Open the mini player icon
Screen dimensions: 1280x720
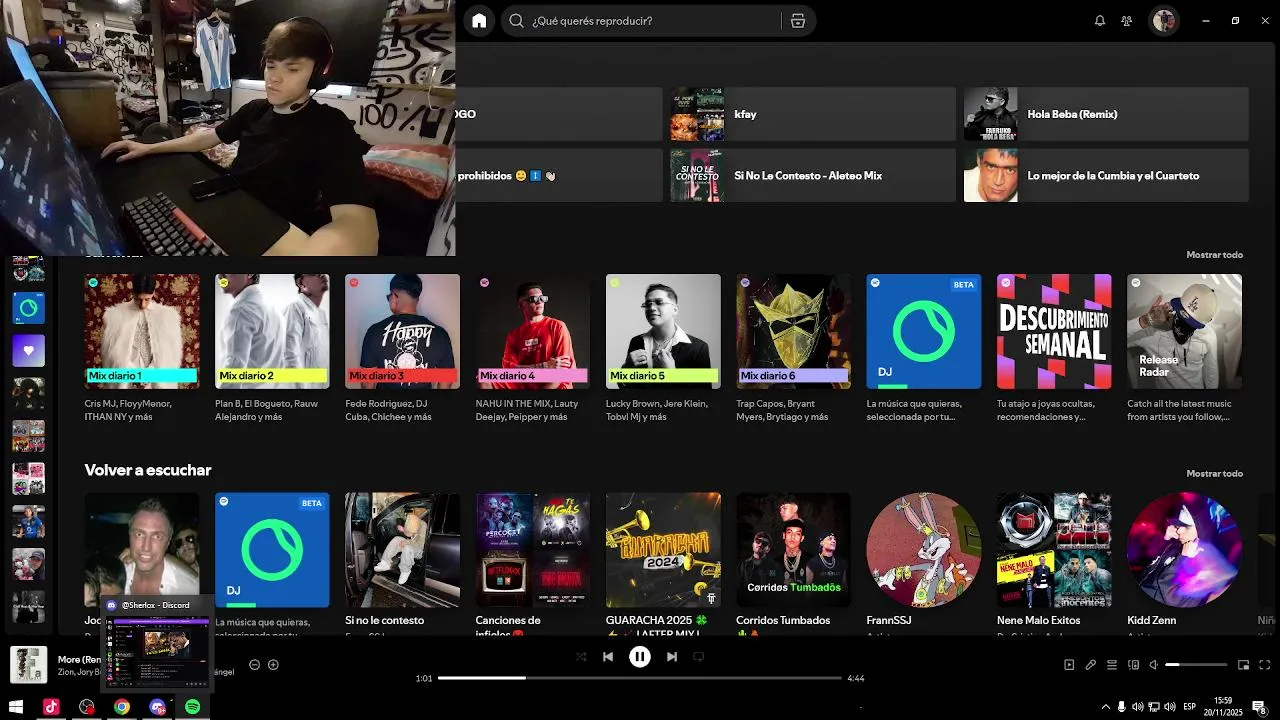click(1244, 665)
